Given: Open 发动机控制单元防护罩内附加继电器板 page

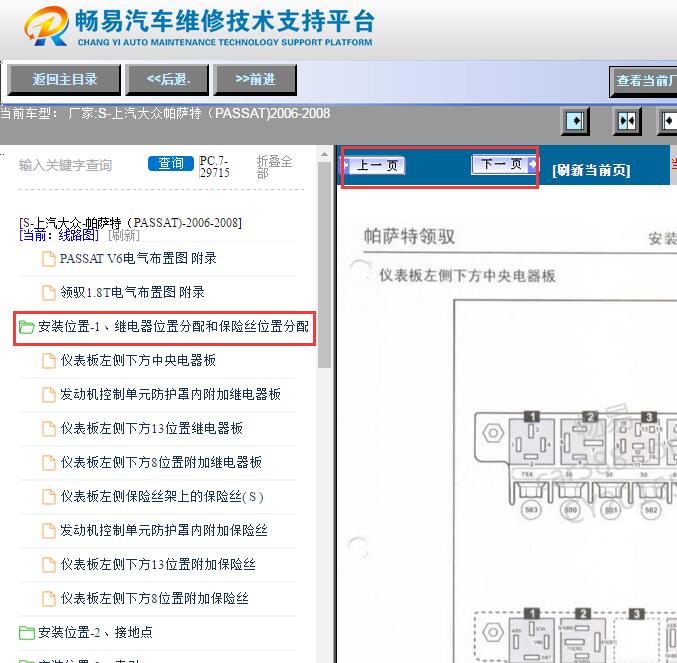Looking at the screenshot, I should coord(171,394).
